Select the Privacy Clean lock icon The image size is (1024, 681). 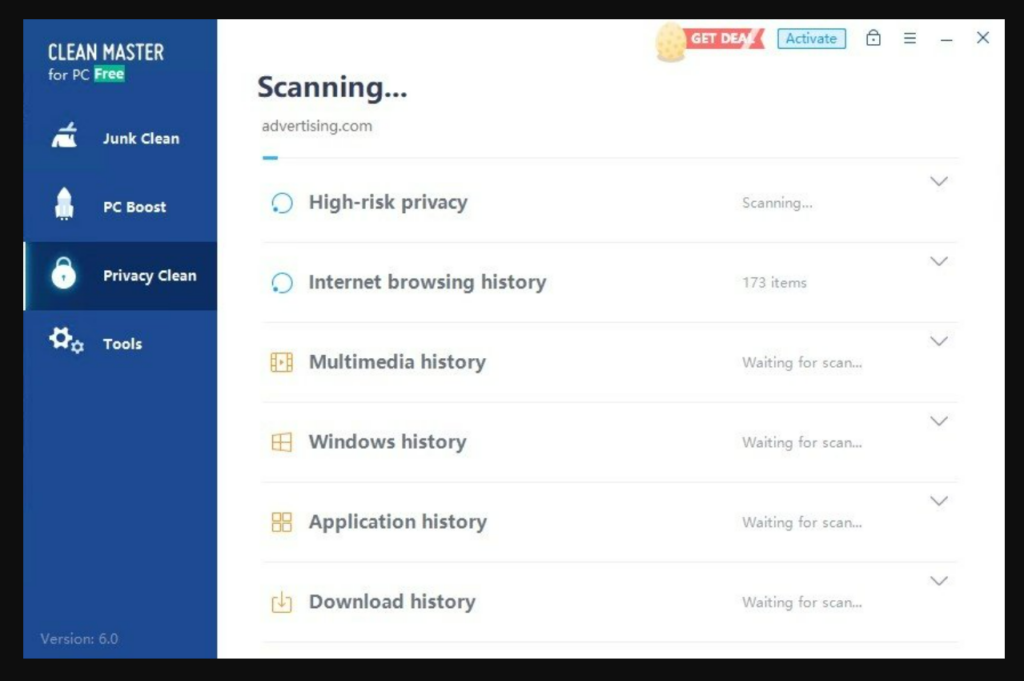pos(63,273)
